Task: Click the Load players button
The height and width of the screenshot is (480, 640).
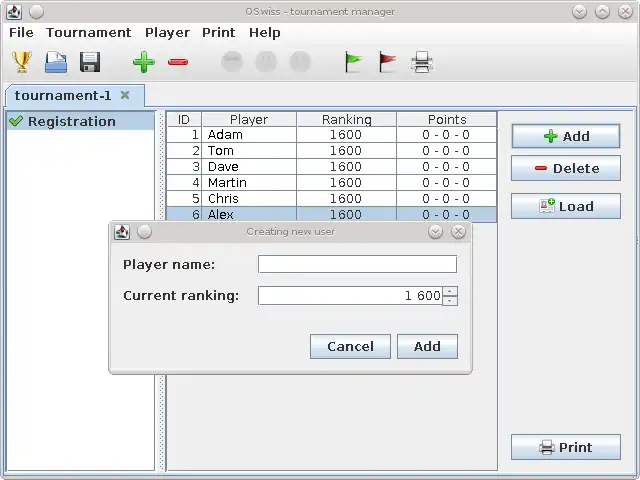Action: tap(566, 206)
